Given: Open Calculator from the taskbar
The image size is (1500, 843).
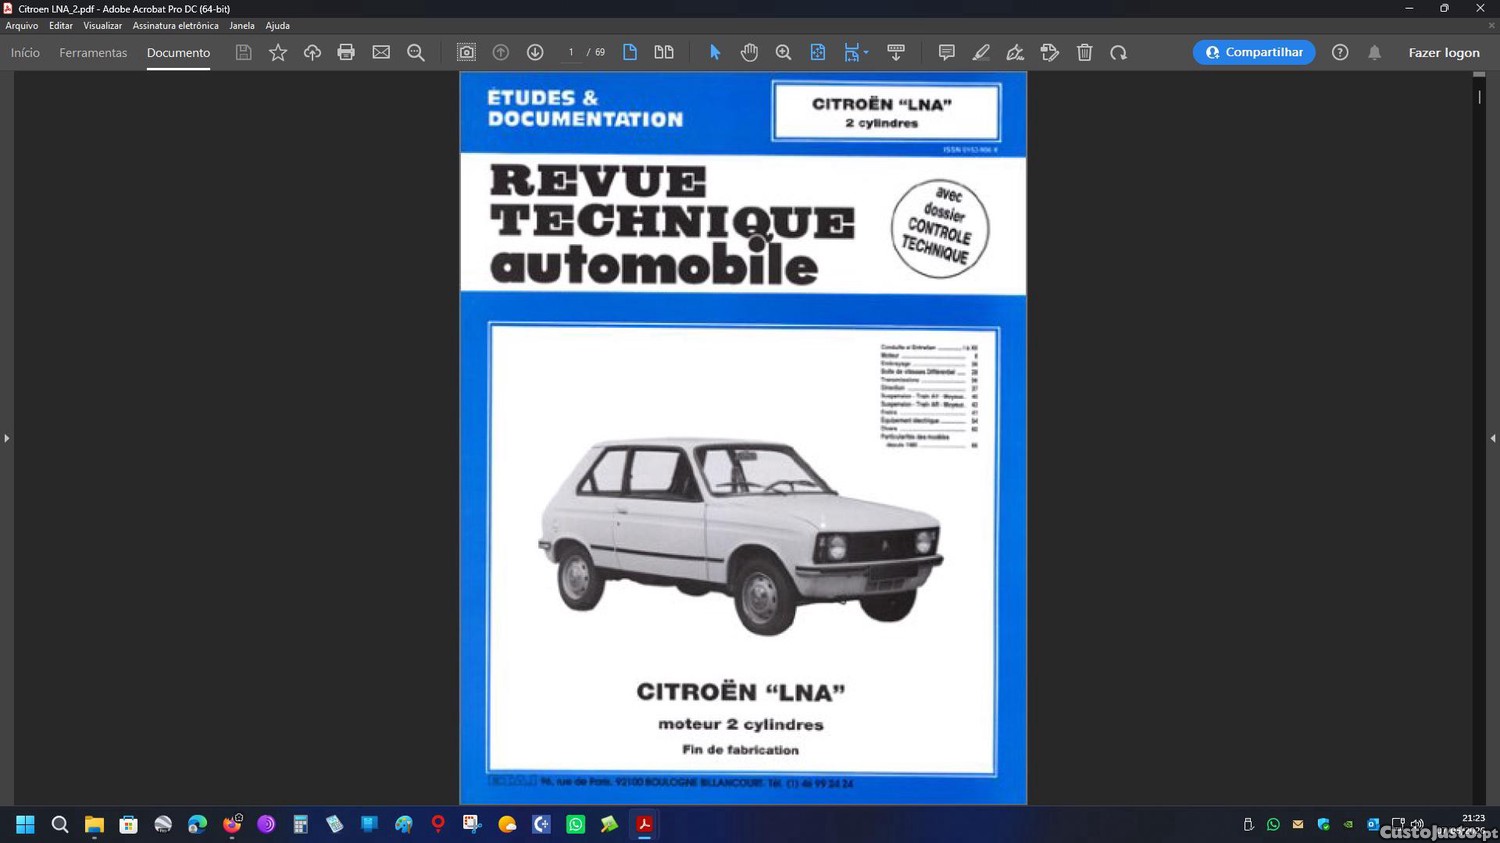Looking at the screenshot, I should pos(300,824).
